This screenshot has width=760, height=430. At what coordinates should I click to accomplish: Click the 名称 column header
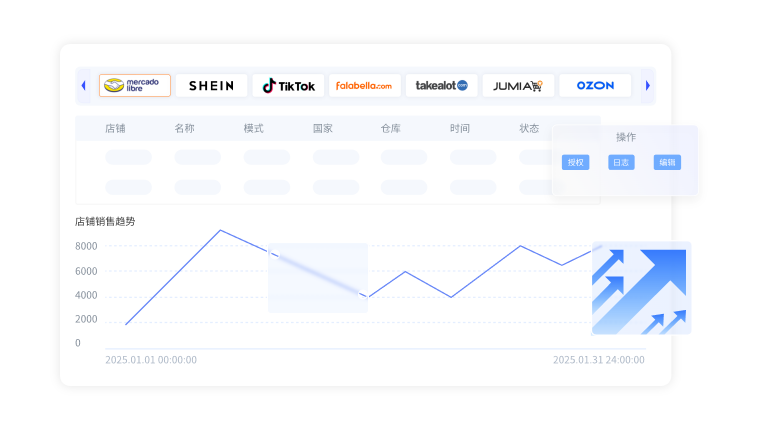(x=185, y=128)
